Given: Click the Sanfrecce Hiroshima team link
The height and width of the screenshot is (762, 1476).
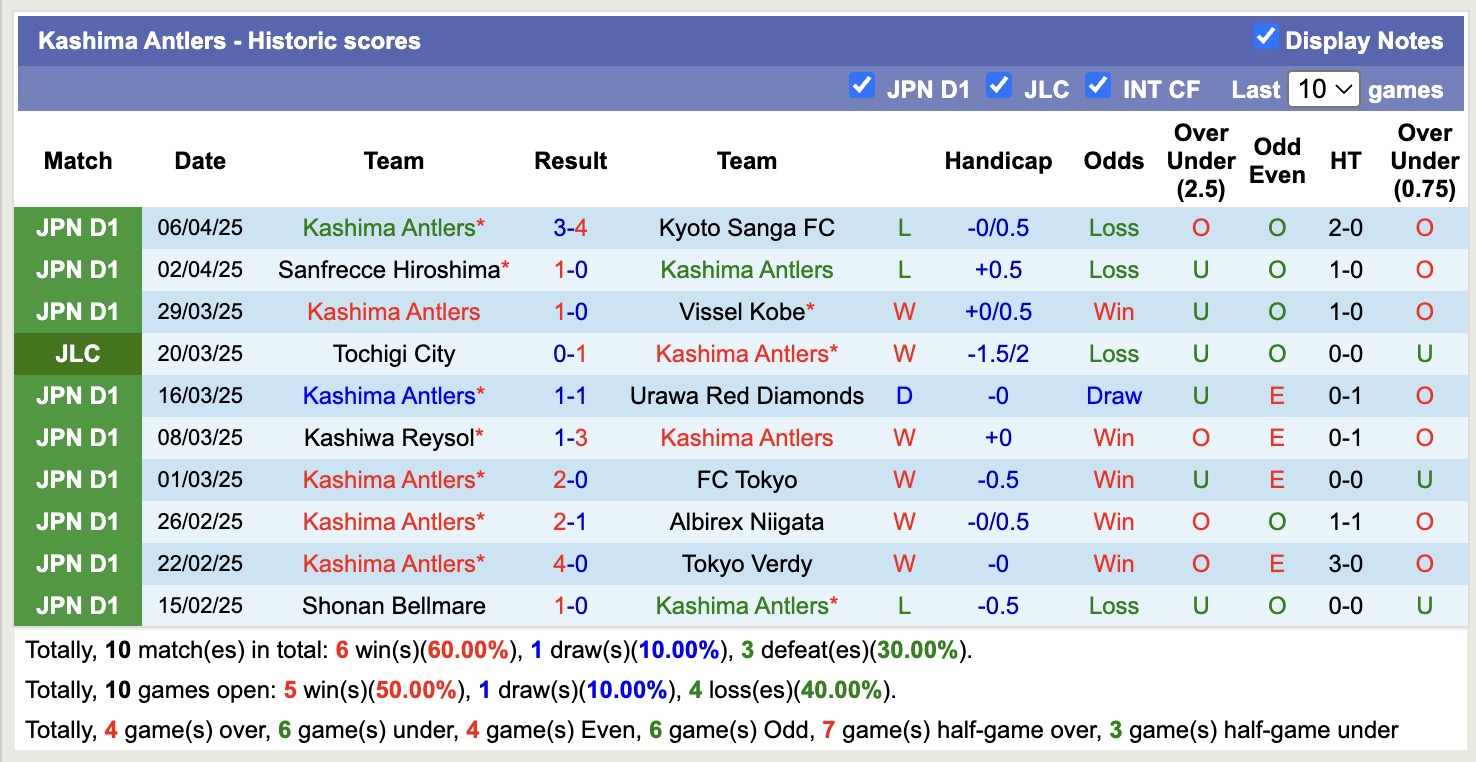Looking at the screenshot, I should [x=388, y=269].
